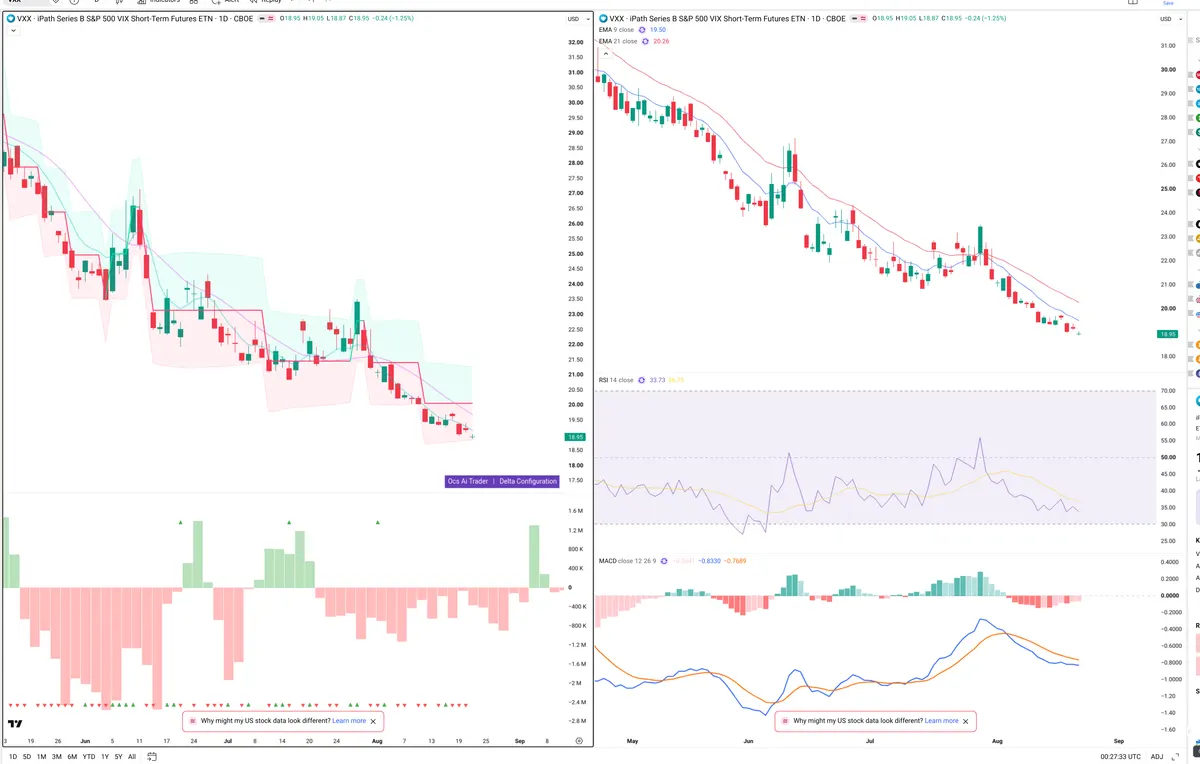Open go-to-date calendar icon
The height and width of the screenshot is (764, 1200).
[150, 756]
